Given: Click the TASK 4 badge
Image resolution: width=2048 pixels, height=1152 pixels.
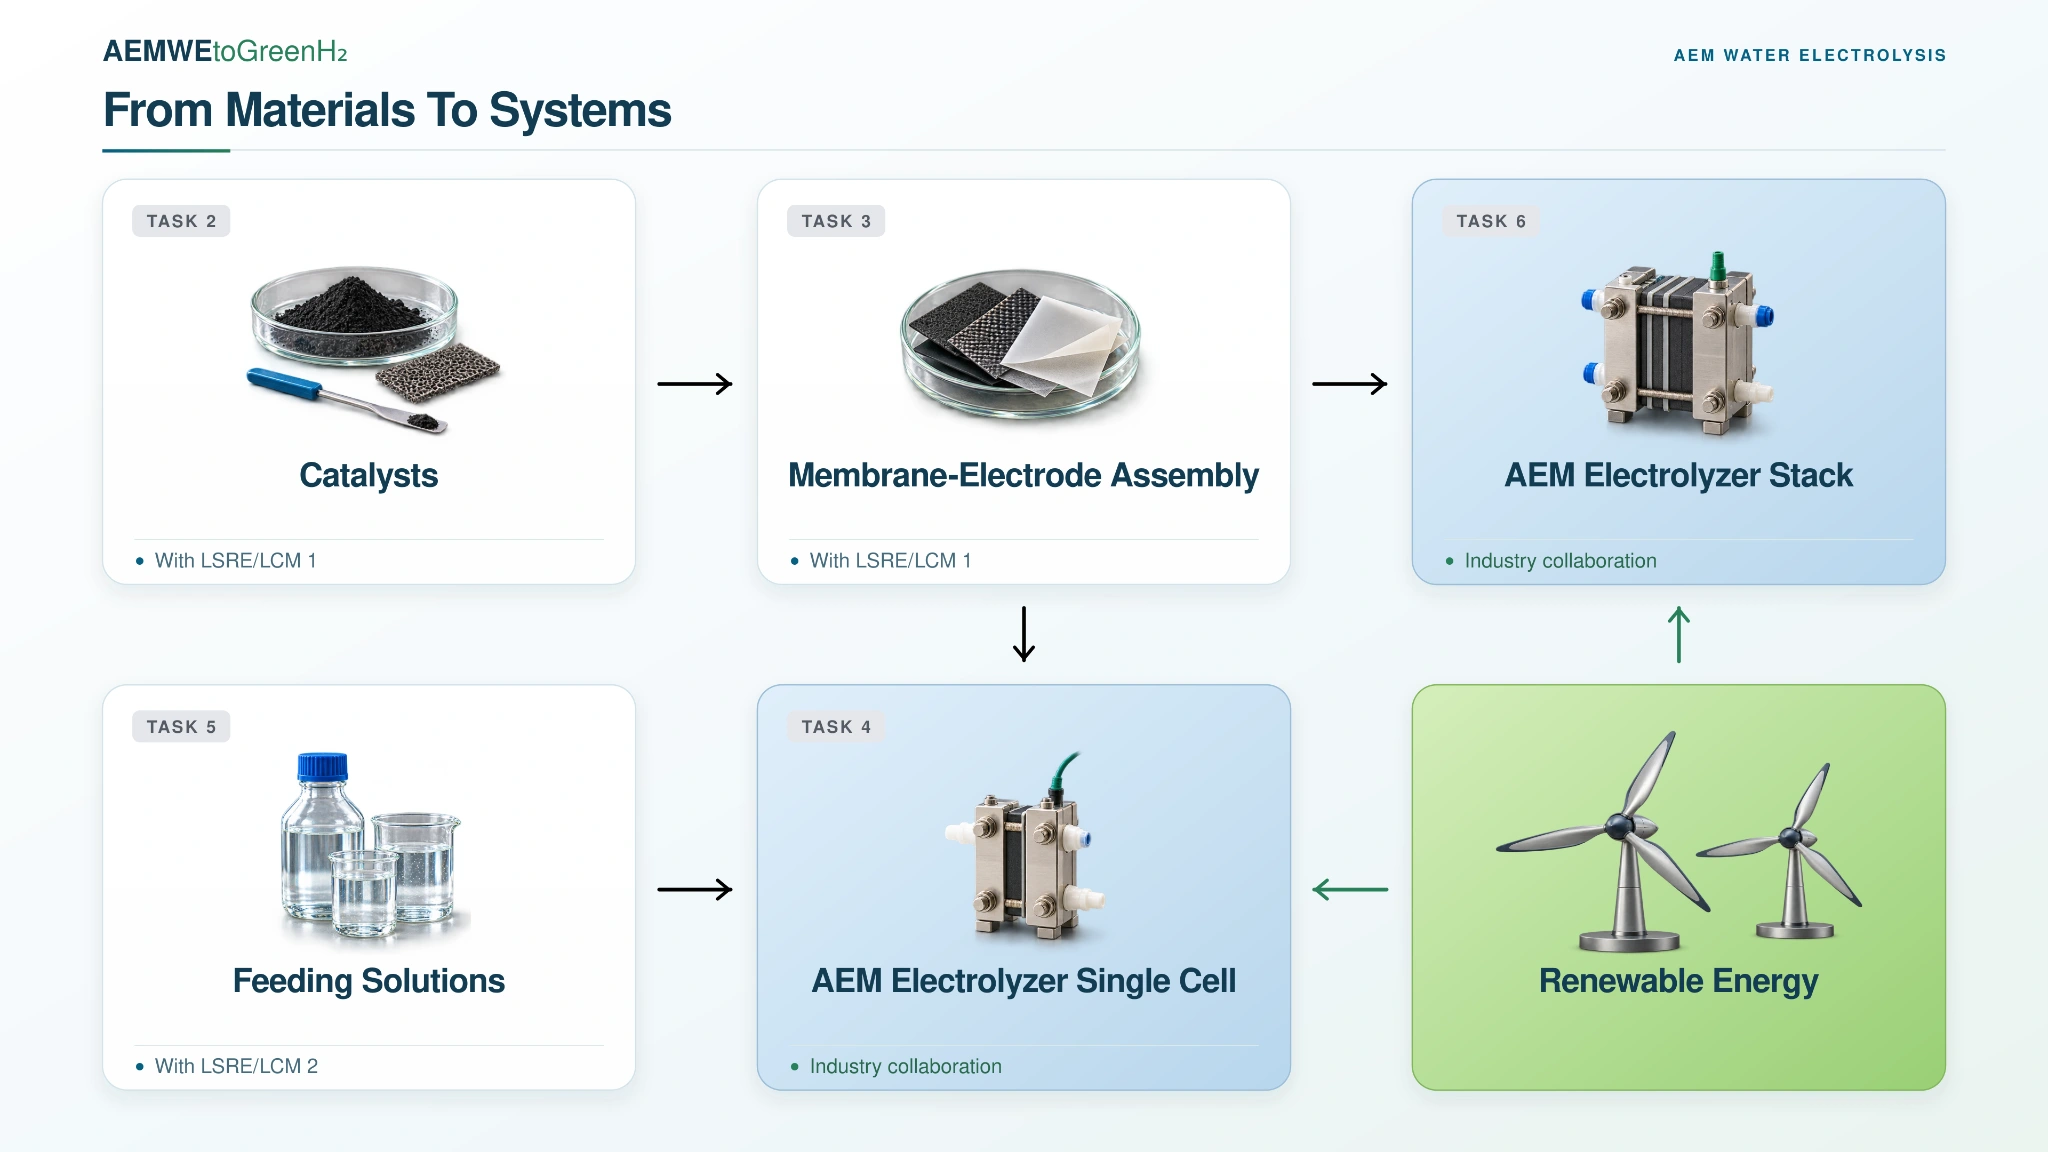Looking at the screenshot, I should (x=836, y=727).
